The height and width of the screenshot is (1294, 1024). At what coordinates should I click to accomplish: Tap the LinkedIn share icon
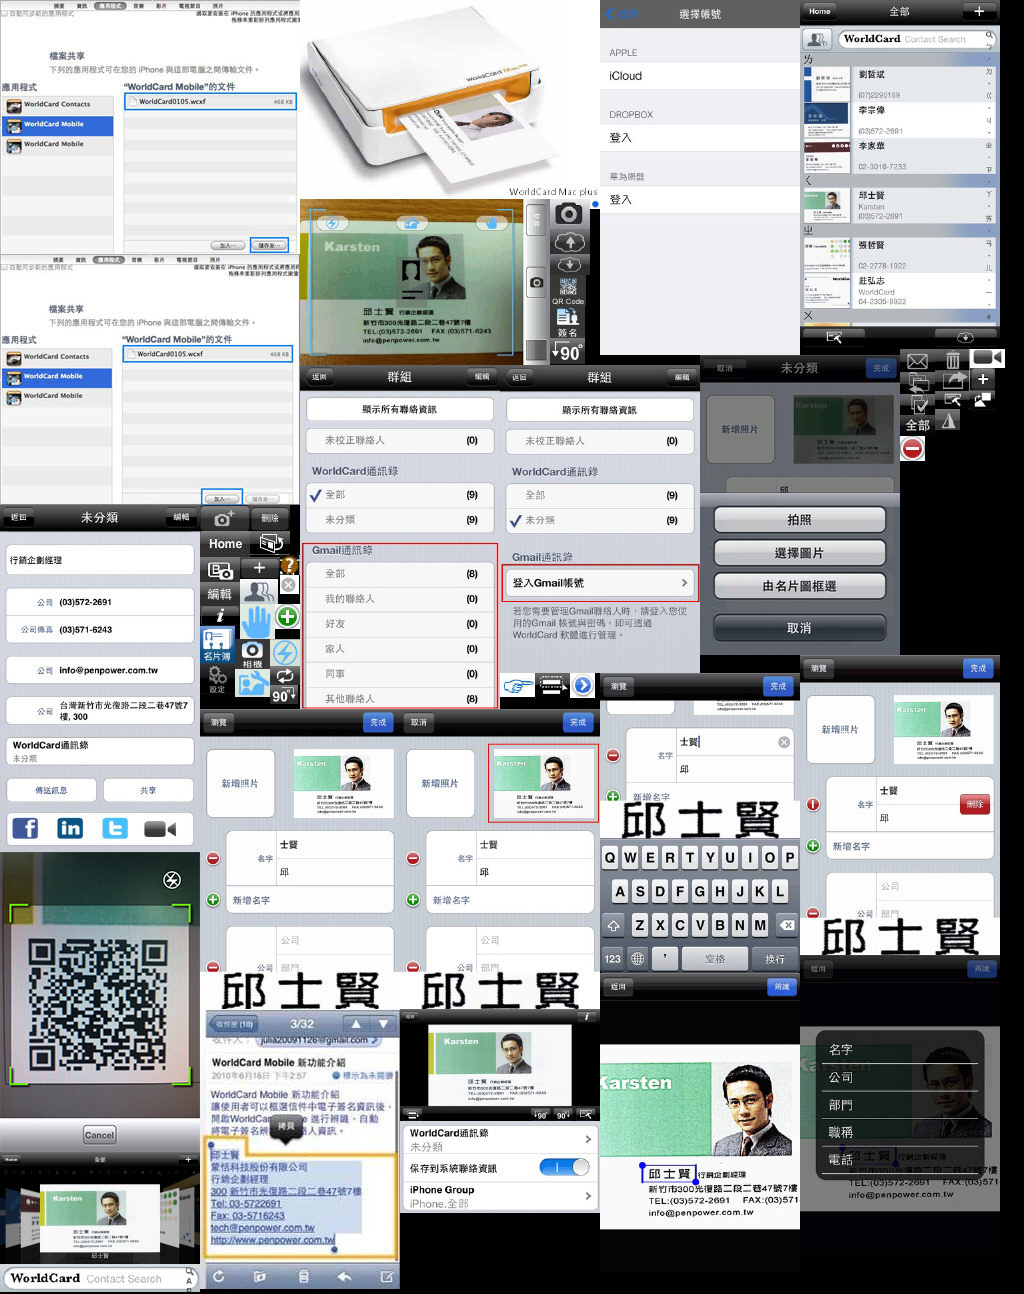pyautogui.click(x=70, y=828)
